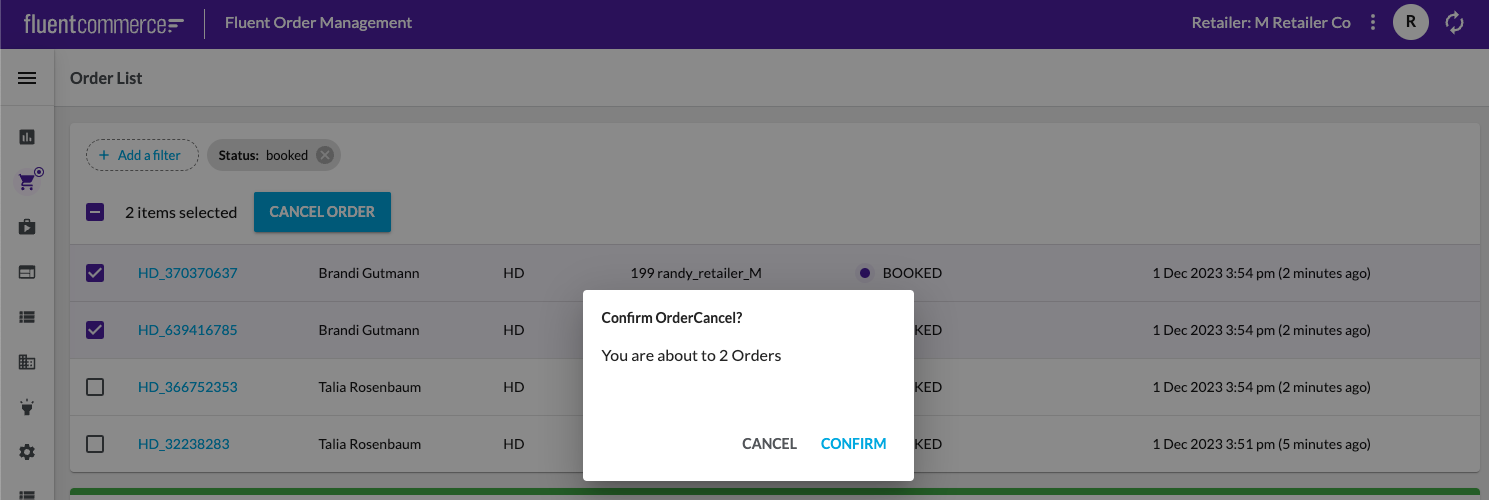This screenshot has width=1489, height=500.
Task: Remove the Status booked filter chip
Action: 324,155
